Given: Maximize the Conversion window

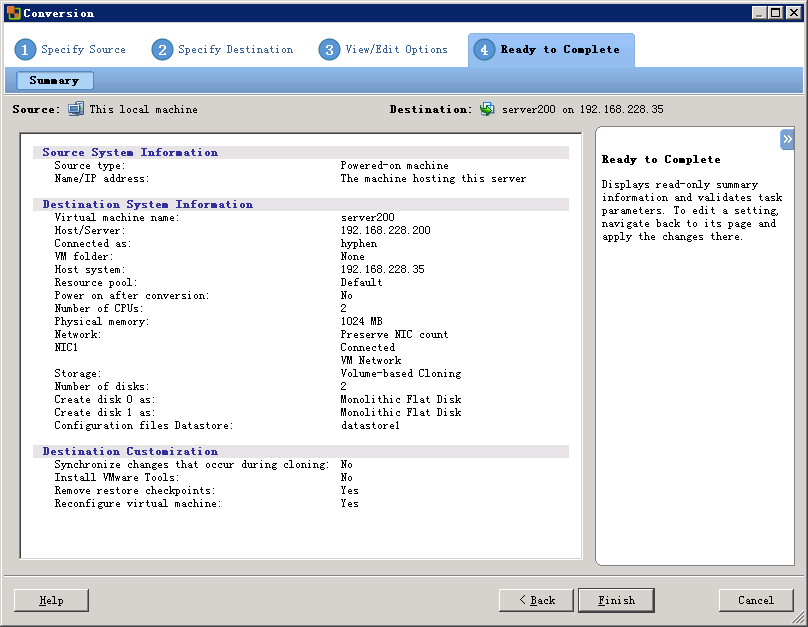Looking at the screenshot, I should click(x=775, y=13).
